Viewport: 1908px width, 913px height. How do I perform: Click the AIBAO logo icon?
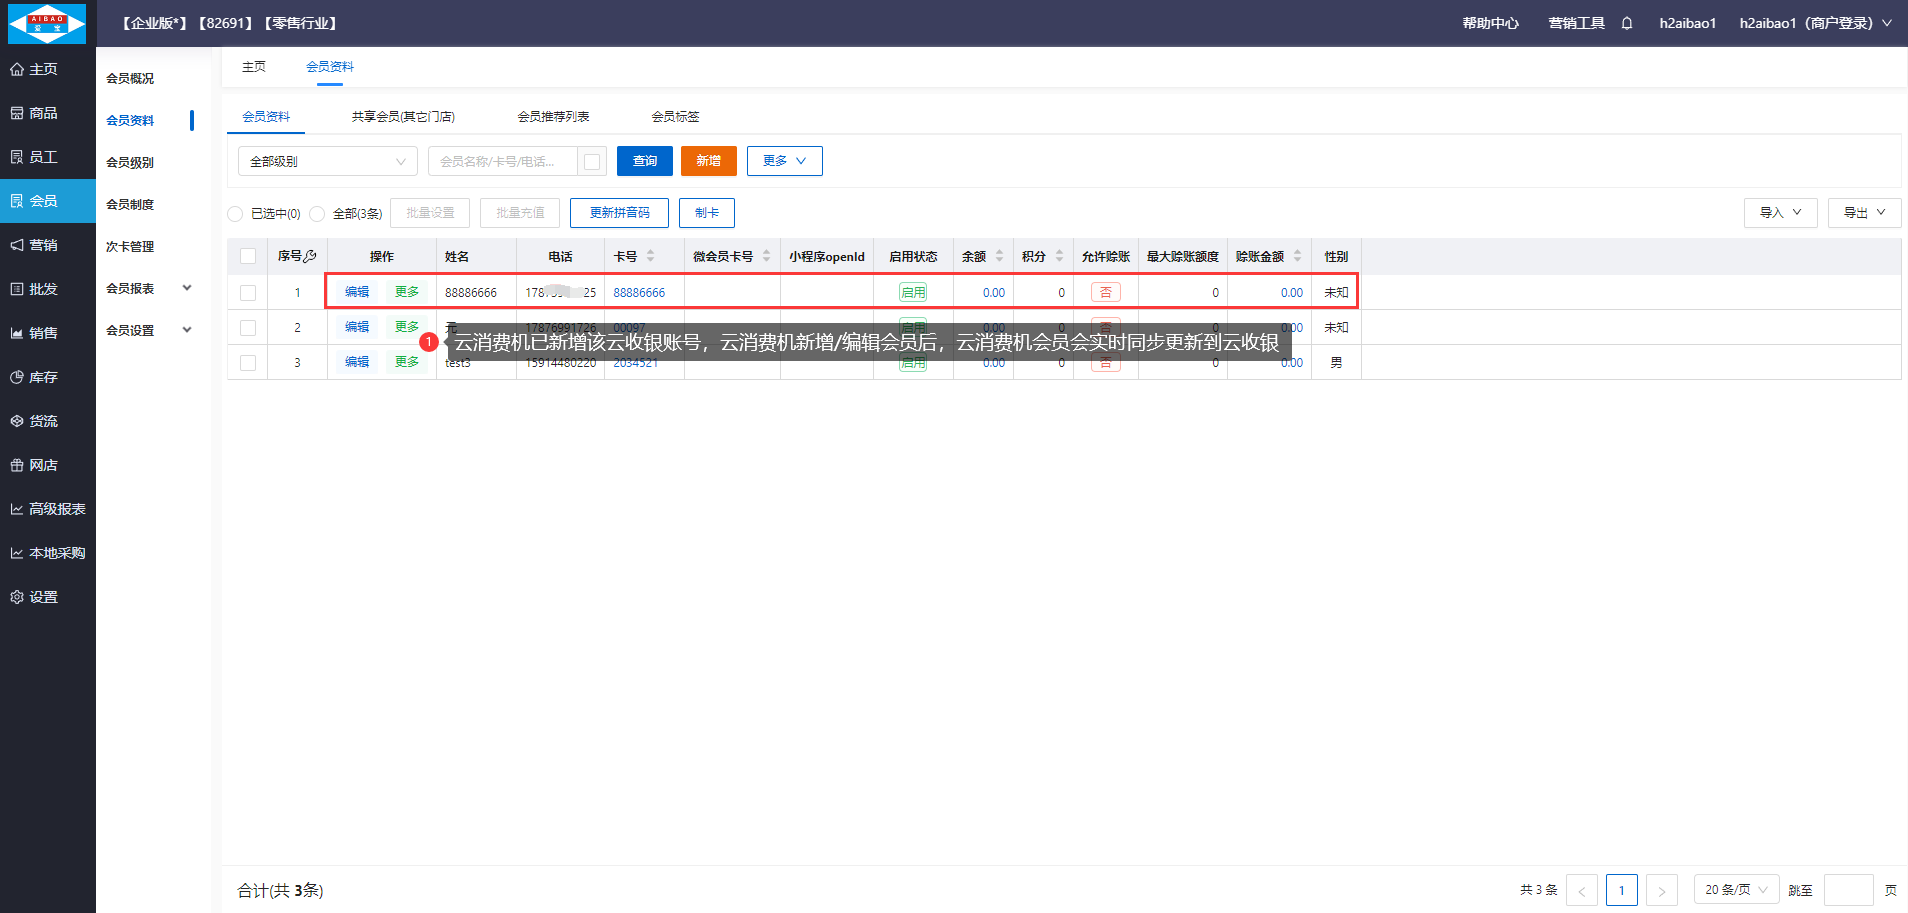pyautogui.click(x=47, y=23)
